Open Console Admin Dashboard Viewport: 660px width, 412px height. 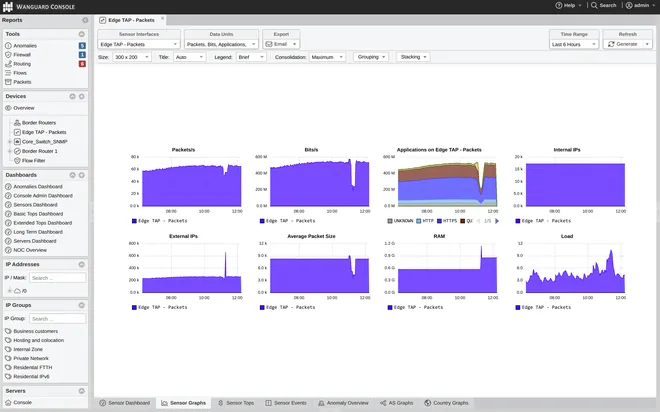coord(43,196)
